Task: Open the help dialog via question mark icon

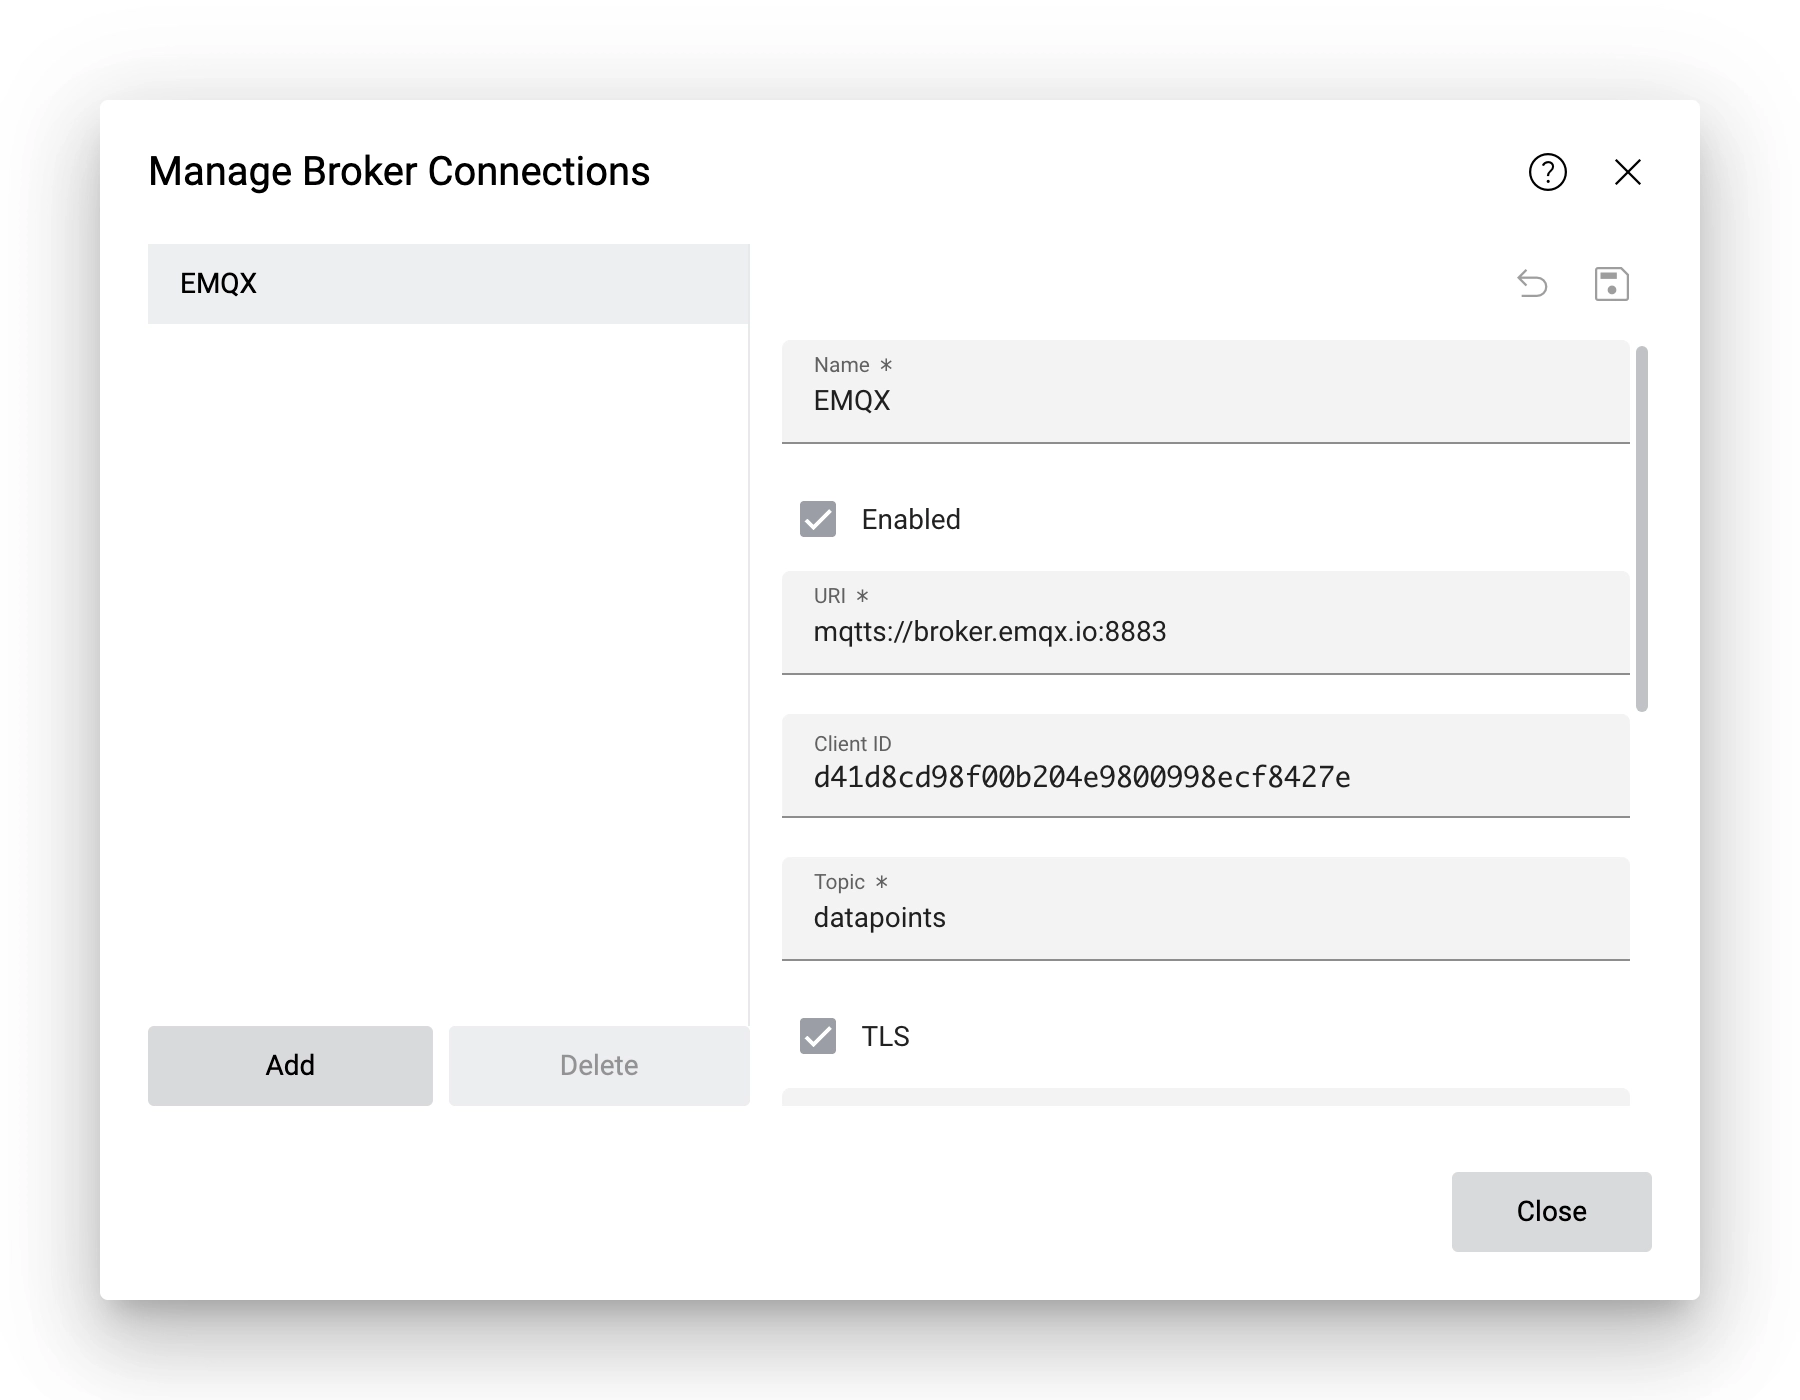Action: coord(1546,172)
